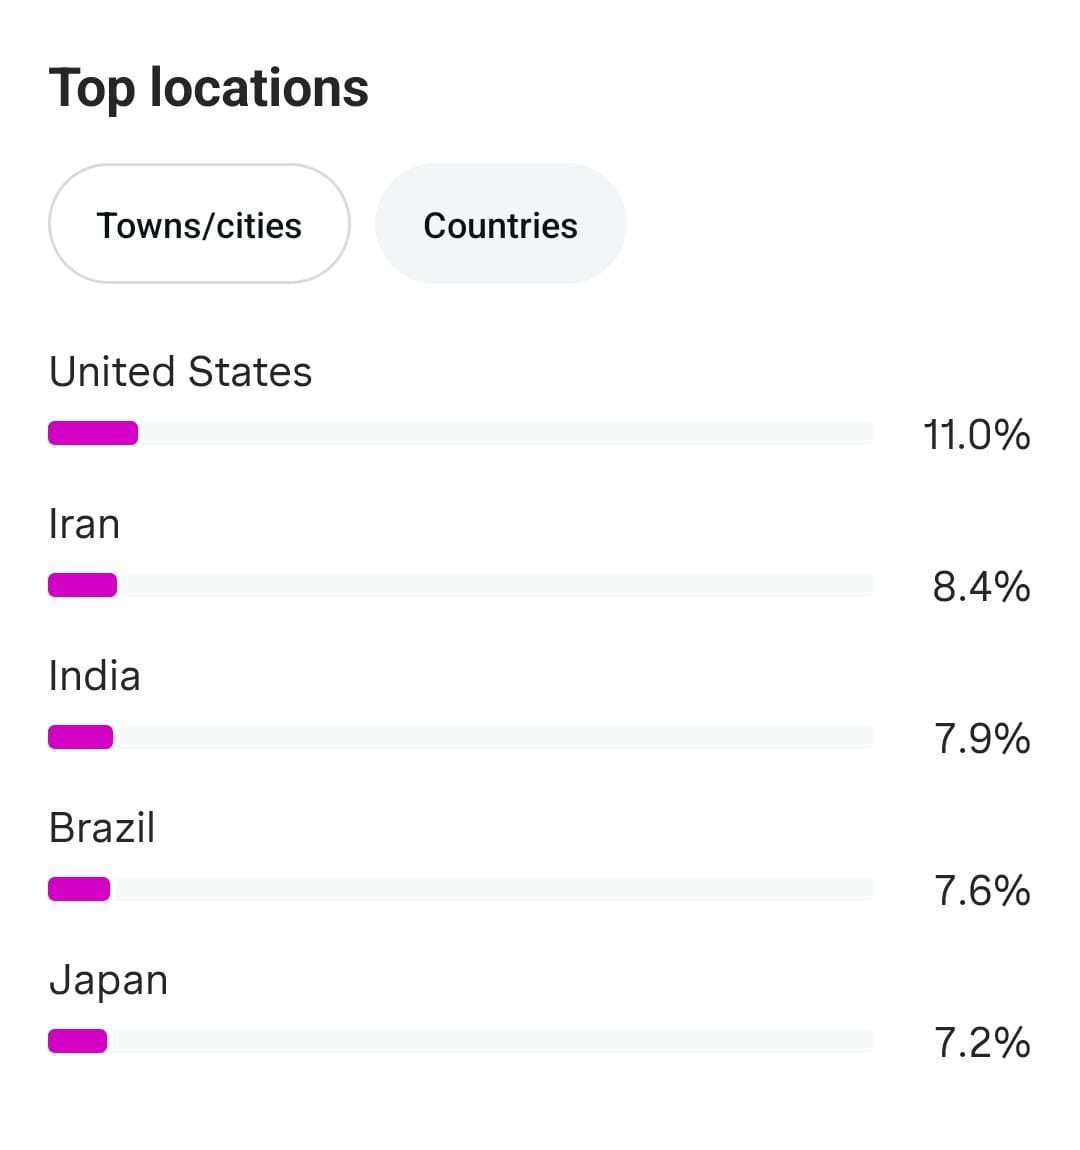Select the Brazil label
Screen dimensions: 1080x1150
[102, 828]
